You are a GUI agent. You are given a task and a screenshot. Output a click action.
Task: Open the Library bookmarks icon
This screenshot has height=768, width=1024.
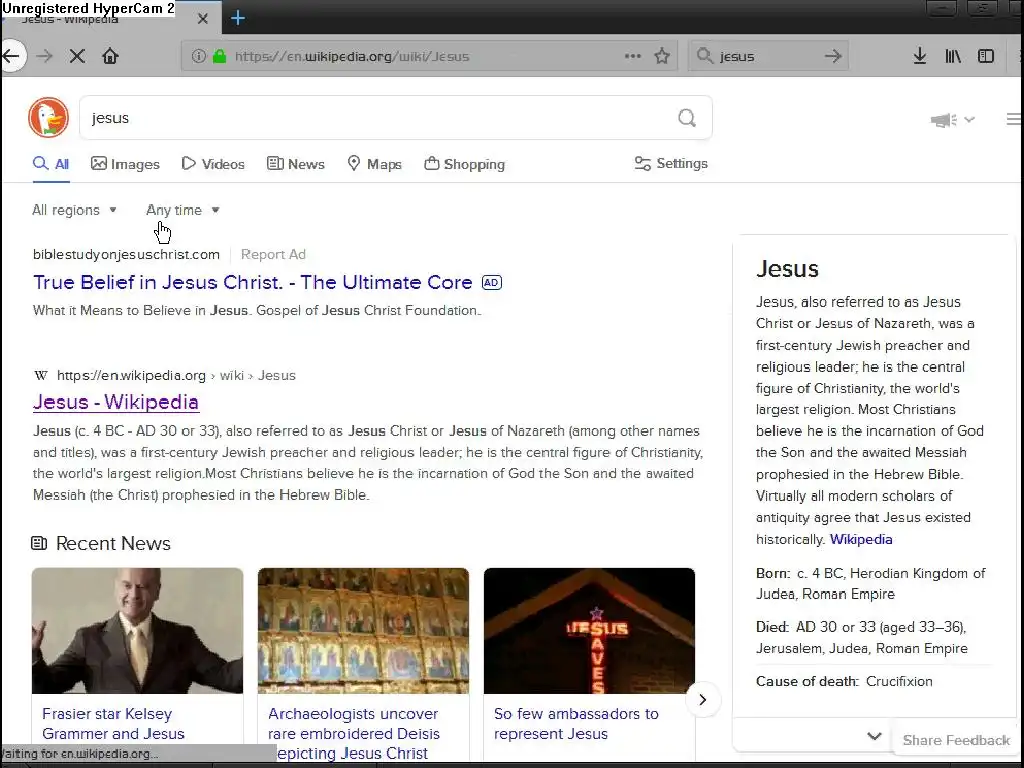[x=953, y=56]
